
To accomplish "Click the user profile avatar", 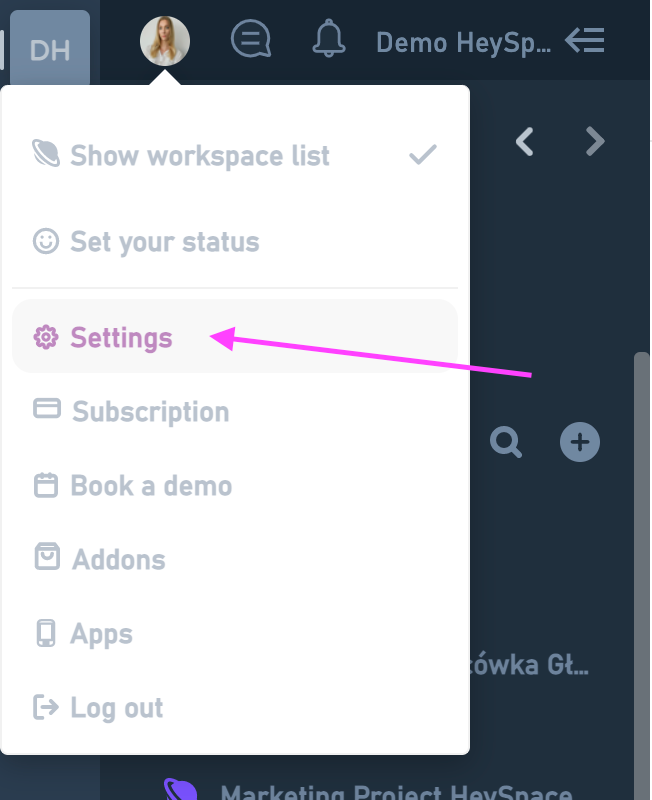I will point(165,41).
